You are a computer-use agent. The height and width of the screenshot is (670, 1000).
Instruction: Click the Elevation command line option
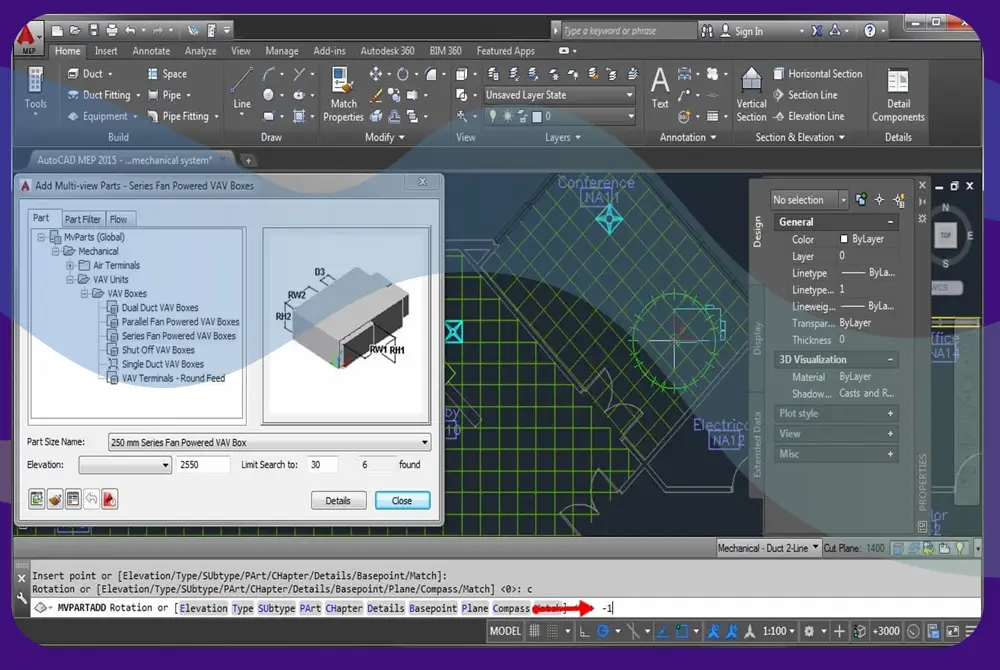pyautogui.click(x=203, y=608)
